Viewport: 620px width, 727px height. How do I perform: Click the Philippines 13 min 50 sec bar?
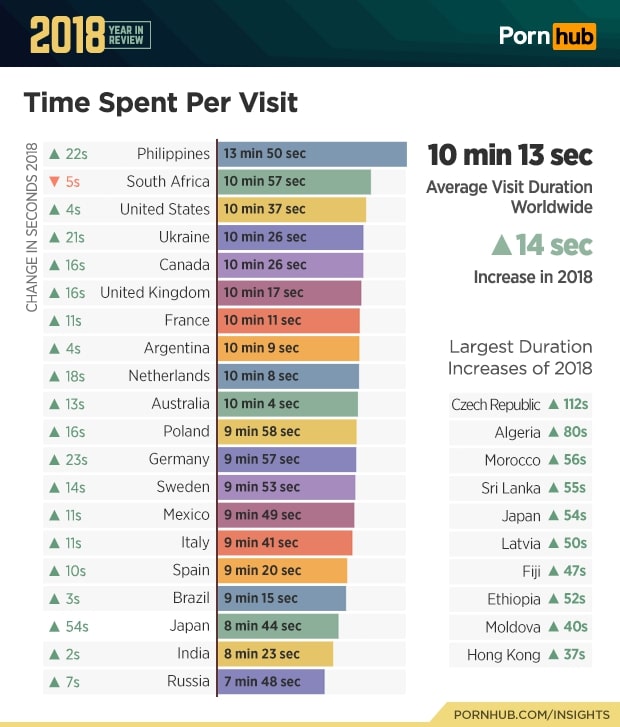311,154
